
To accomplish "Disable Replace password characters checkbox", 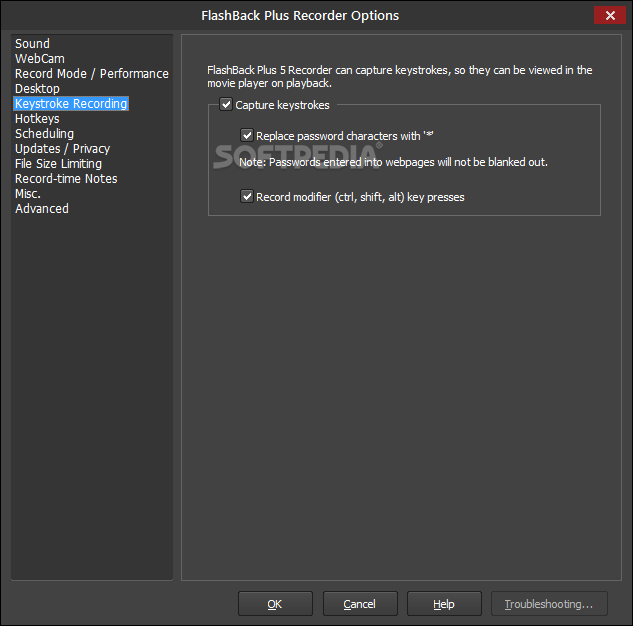I will click(247, 136).
